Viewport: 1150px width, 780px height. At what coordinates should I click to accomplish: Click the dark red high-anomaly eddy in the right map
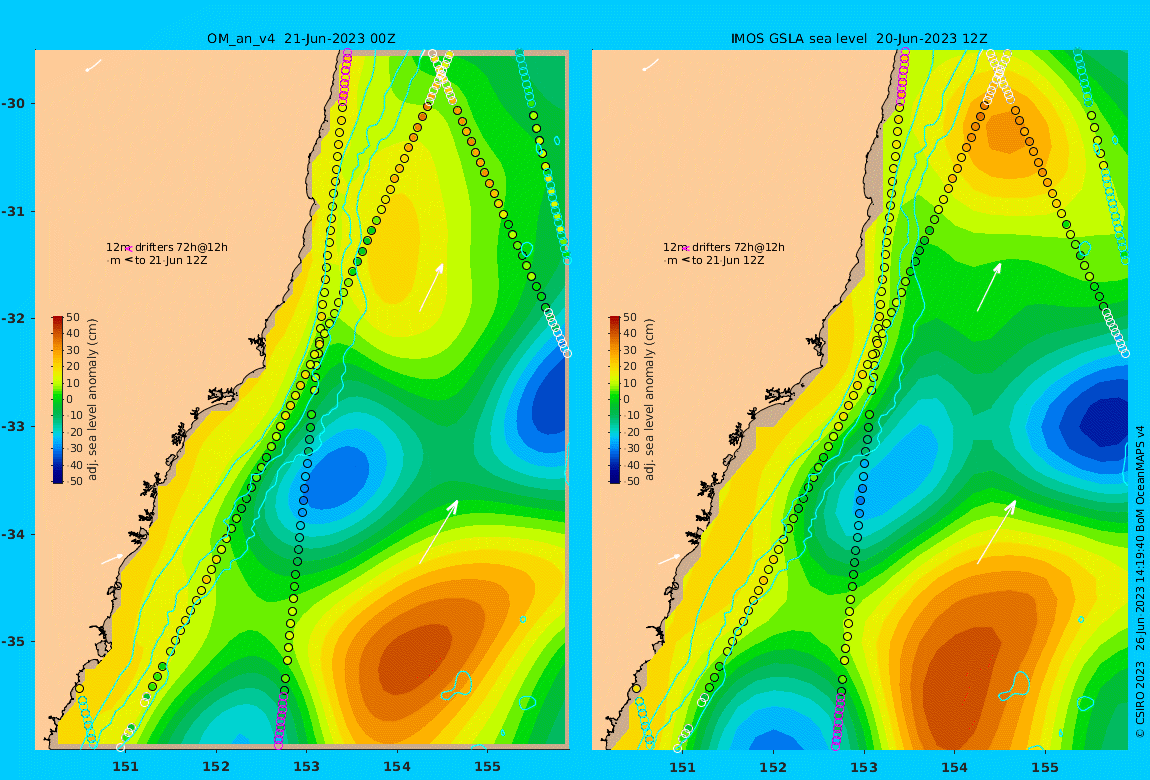pyautogui.click(x=962, y=689)
